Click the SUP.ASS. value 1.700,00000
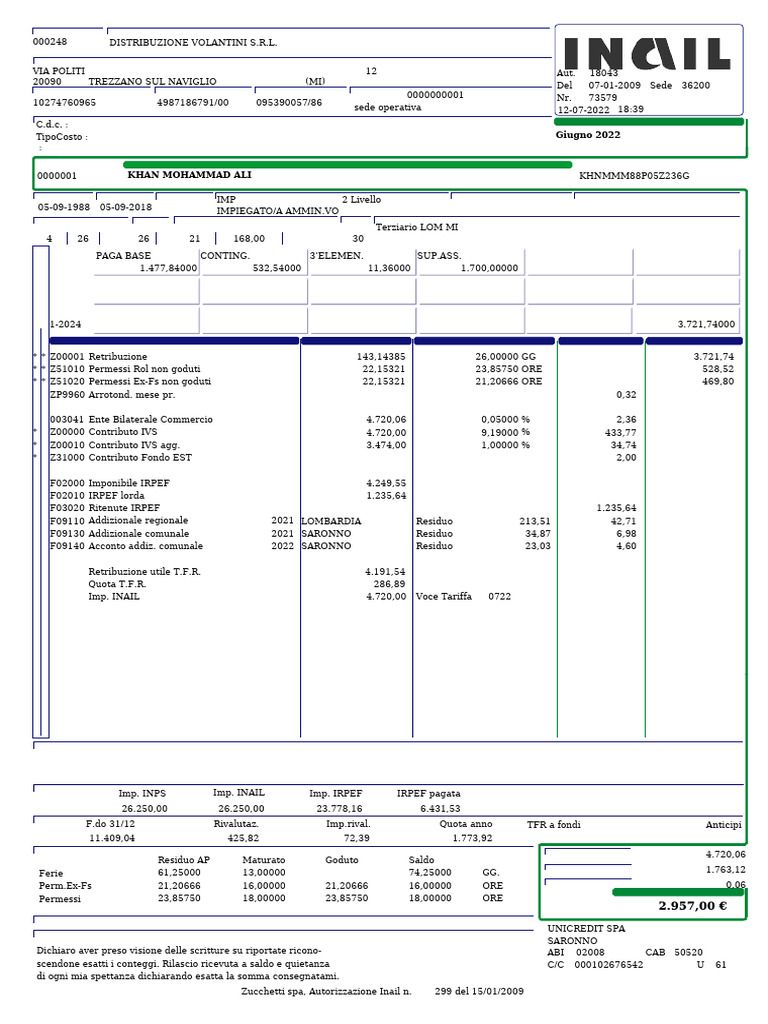Image resolution: width=768 pixels, height=1024 pixels. point(489,268)
